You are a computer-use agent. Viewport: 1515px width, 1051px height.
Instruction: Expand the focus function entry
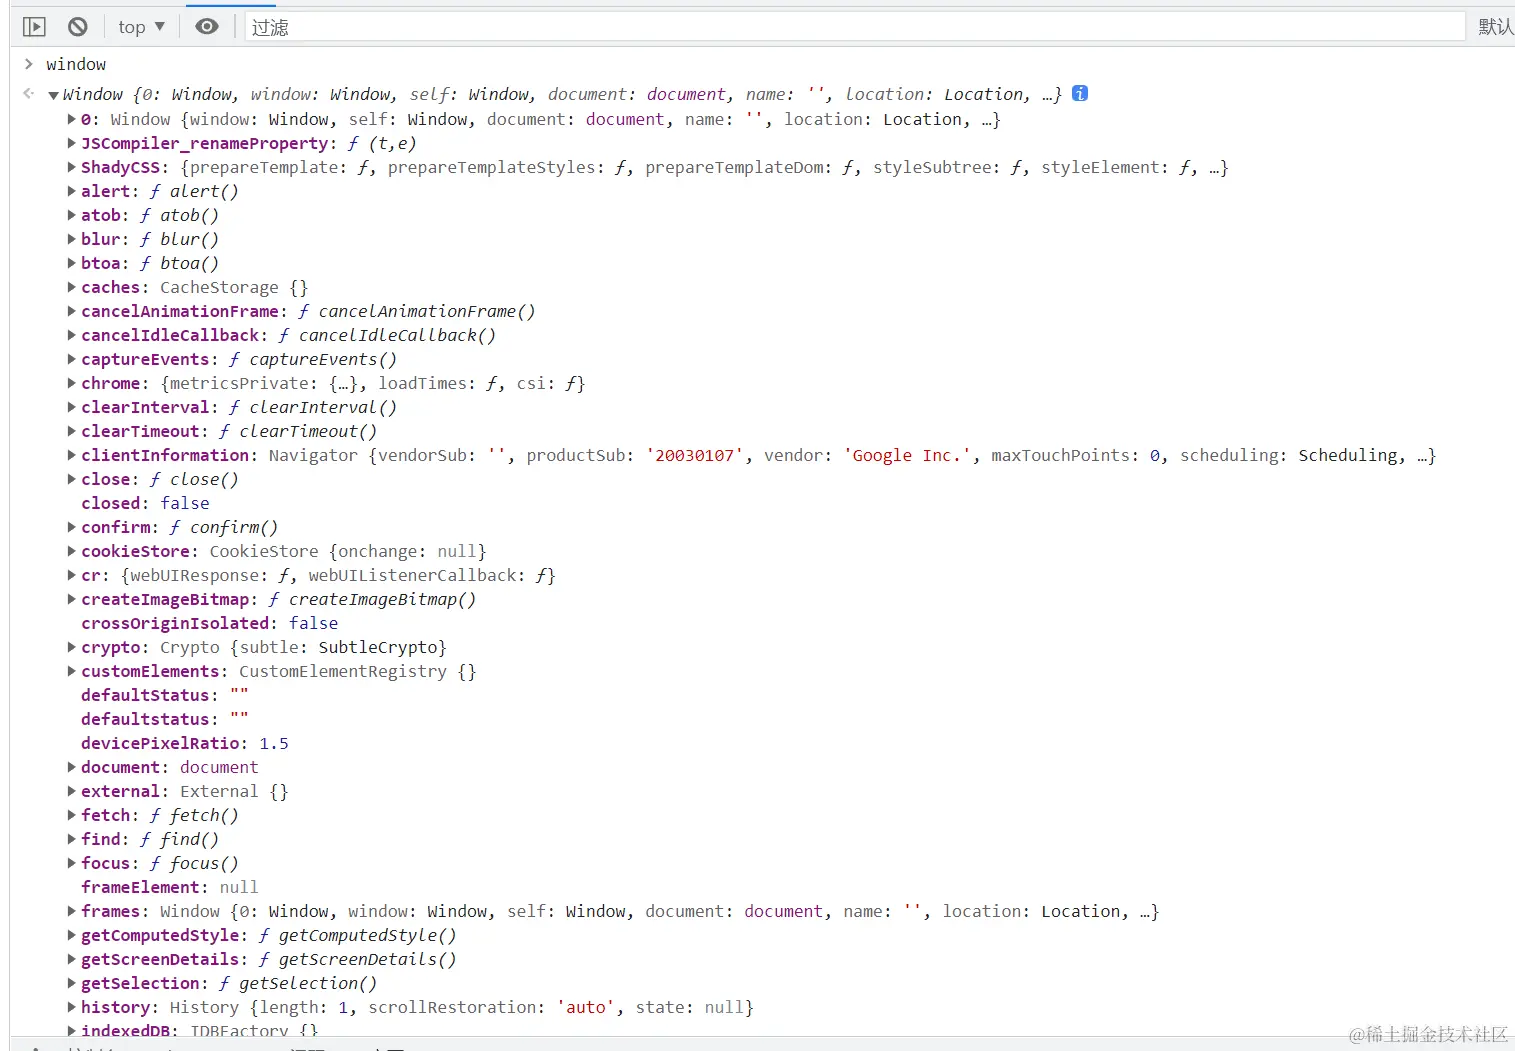coord(72,863)
